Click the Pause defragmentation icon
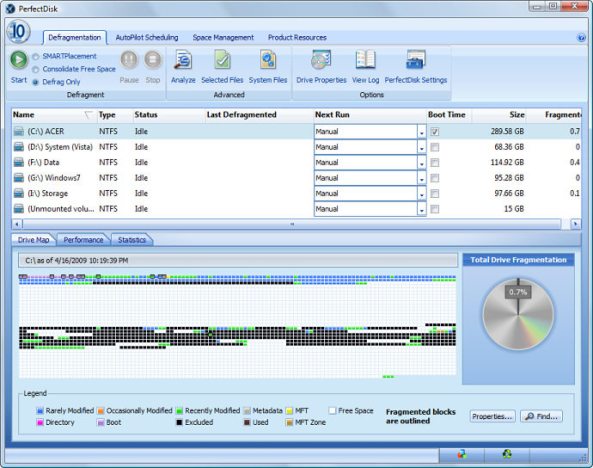Image resolution: width=593 pixels, height=468 pixels. [x=129, y=60]
